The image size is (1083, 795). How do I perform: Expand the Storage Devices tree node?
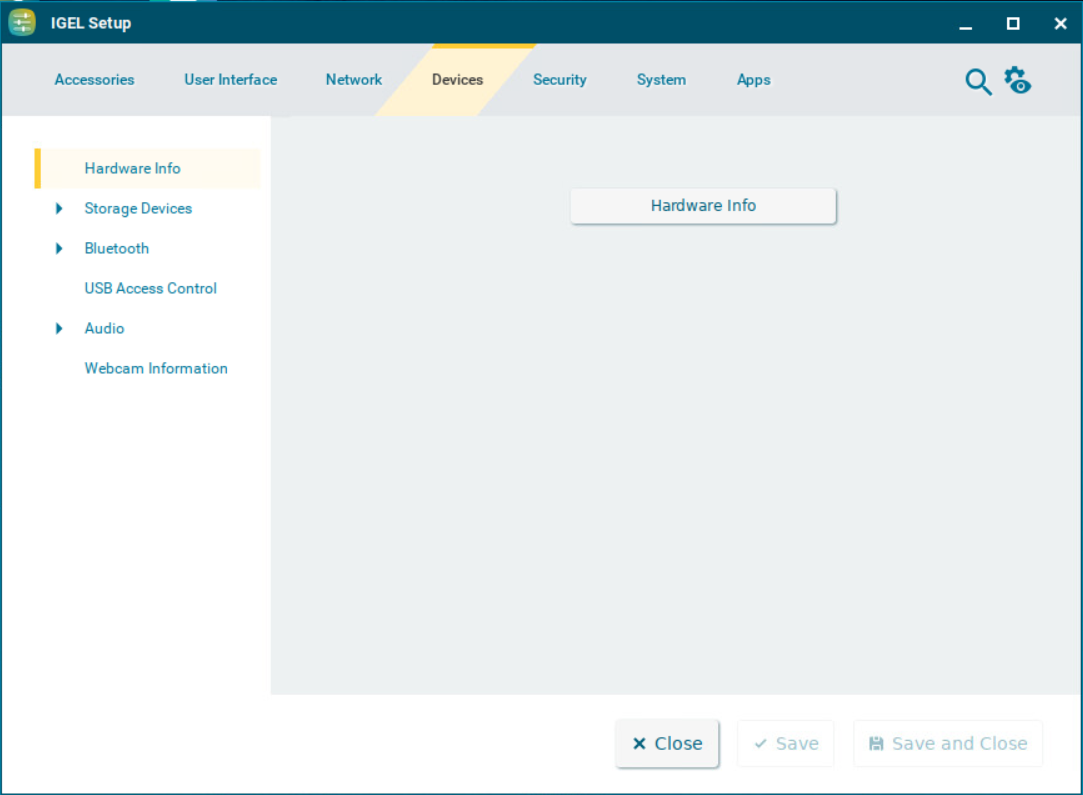59,209
